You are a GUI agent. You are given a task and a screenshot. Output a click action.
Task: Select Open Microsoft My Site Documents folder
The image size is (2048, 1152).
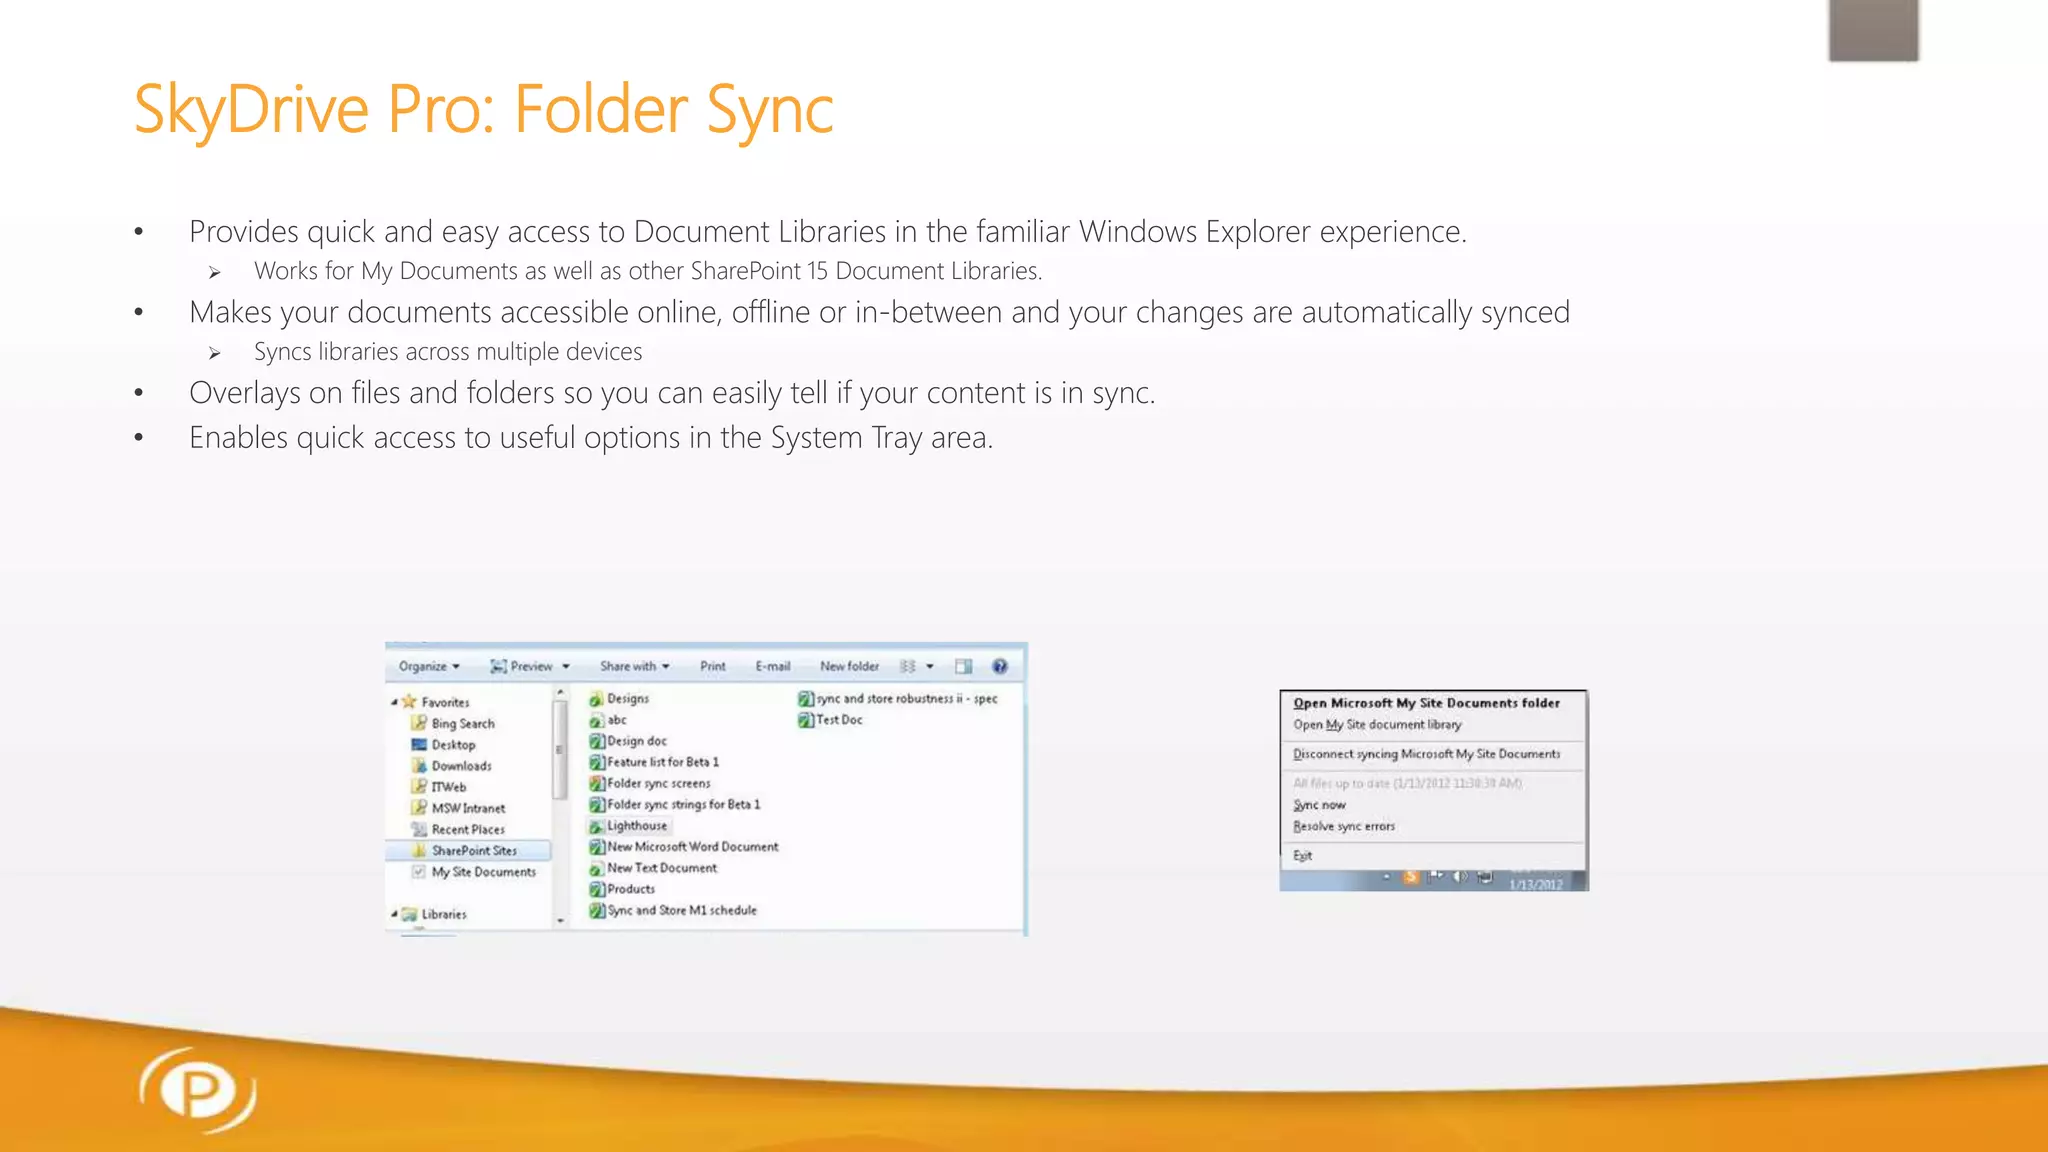point(1427,703)
